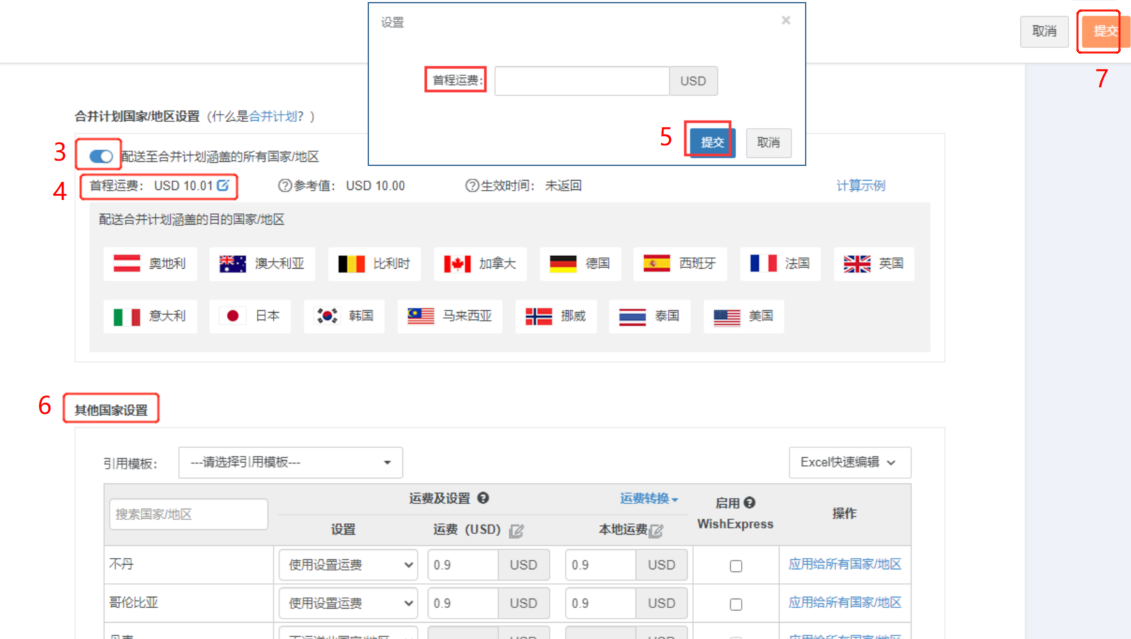Viewport: 1131px width, 639px height.
Task: Open the 计算示例 link
Action: [860, 186]
